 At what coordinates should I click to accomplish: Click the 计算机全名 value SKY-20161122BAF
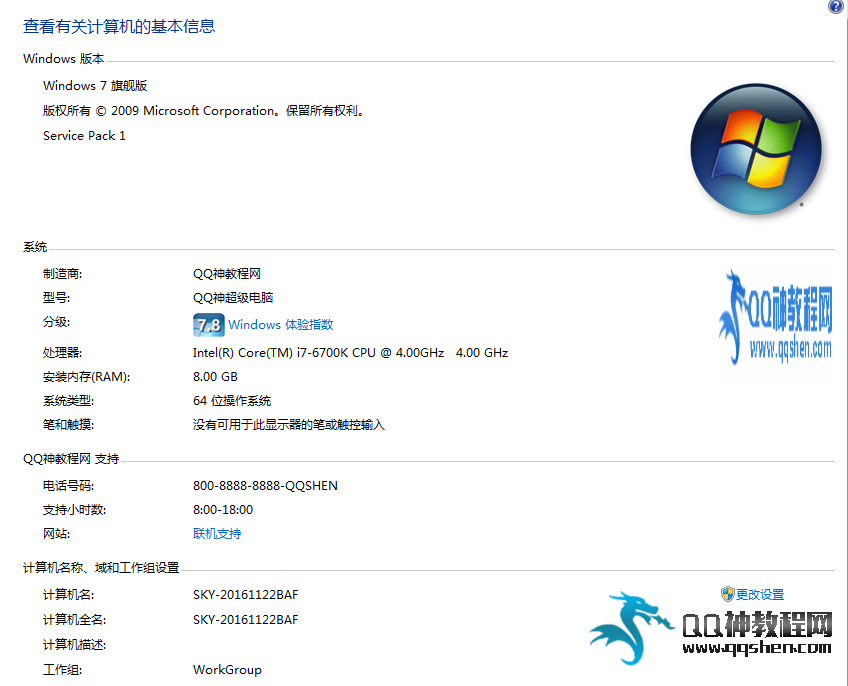coord(246,620)
